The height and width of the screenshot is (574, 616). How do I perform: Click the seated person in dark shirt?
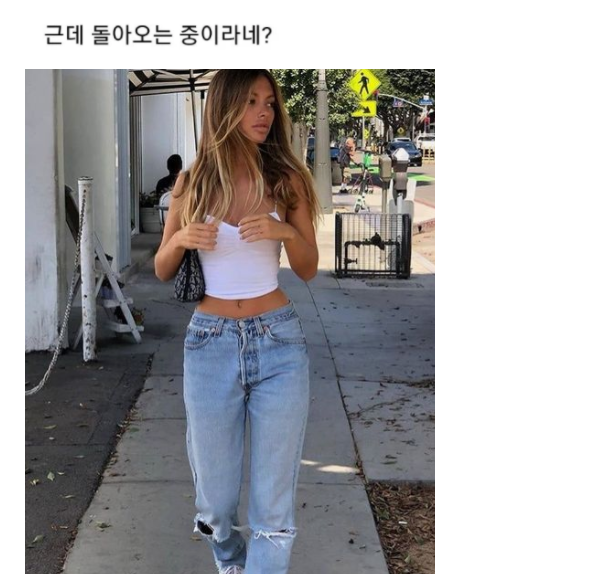coord(169,175)
